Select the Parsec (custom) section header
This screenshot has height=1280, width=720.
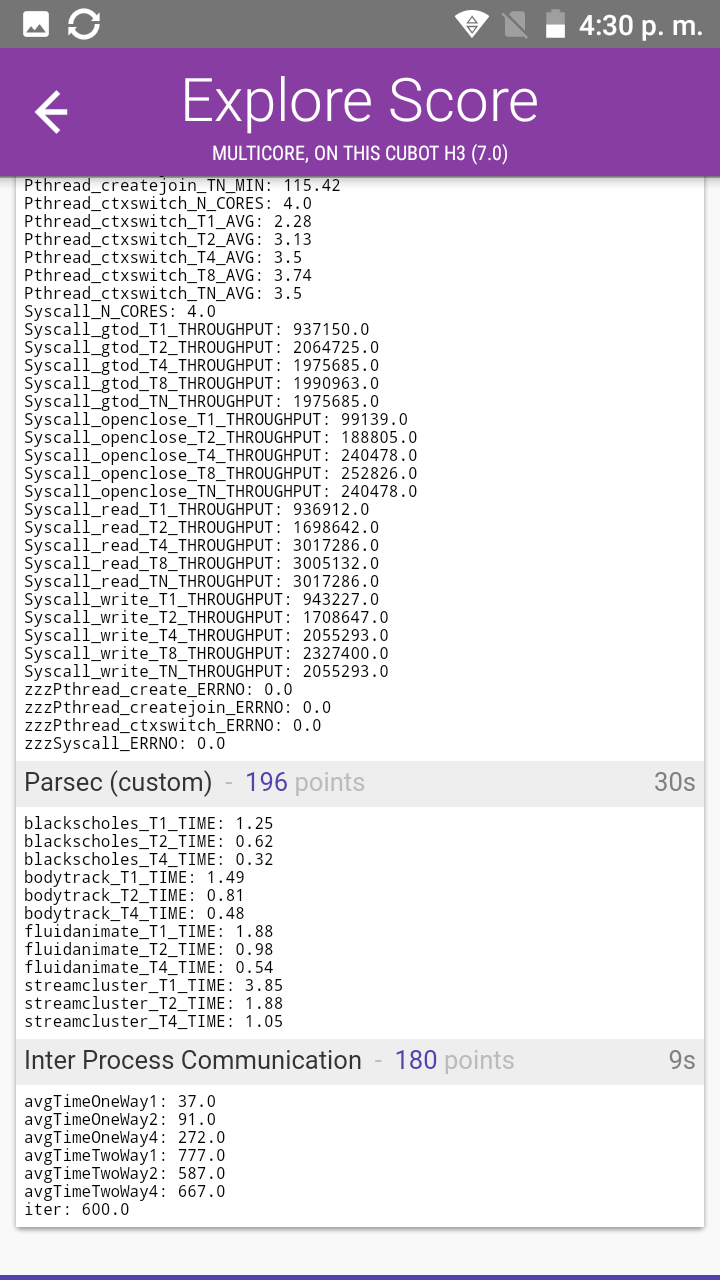360,783
